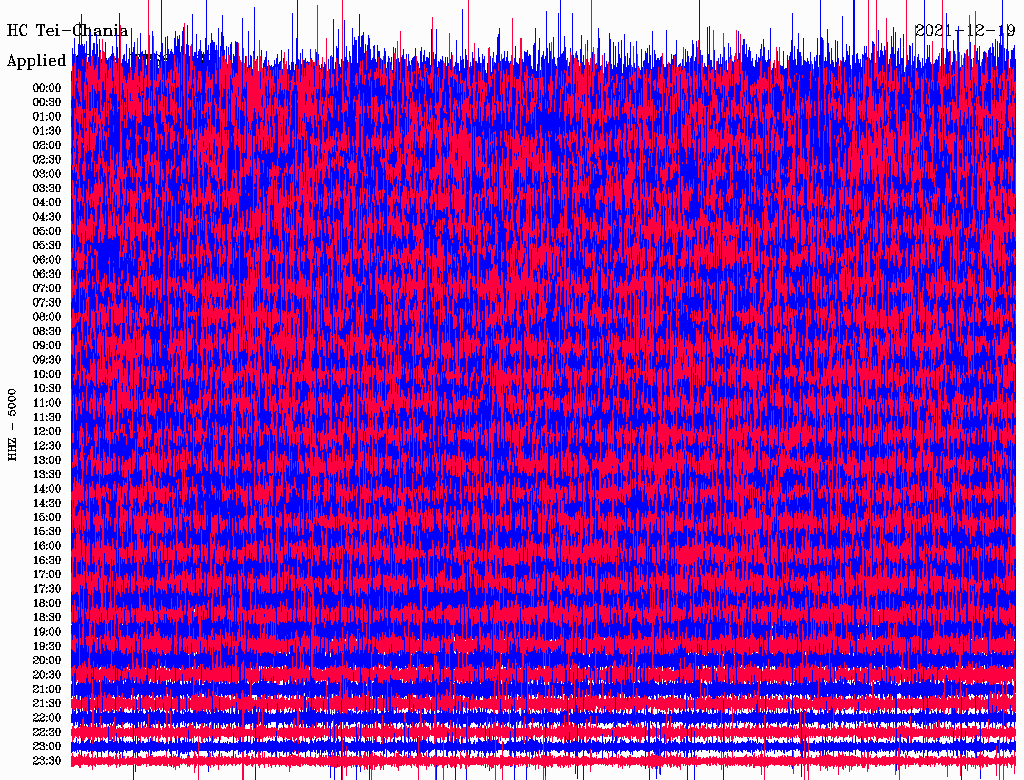Select the 01:00 time row label
The height and width of the screenshot is (780, 1024).
point(47,117)
